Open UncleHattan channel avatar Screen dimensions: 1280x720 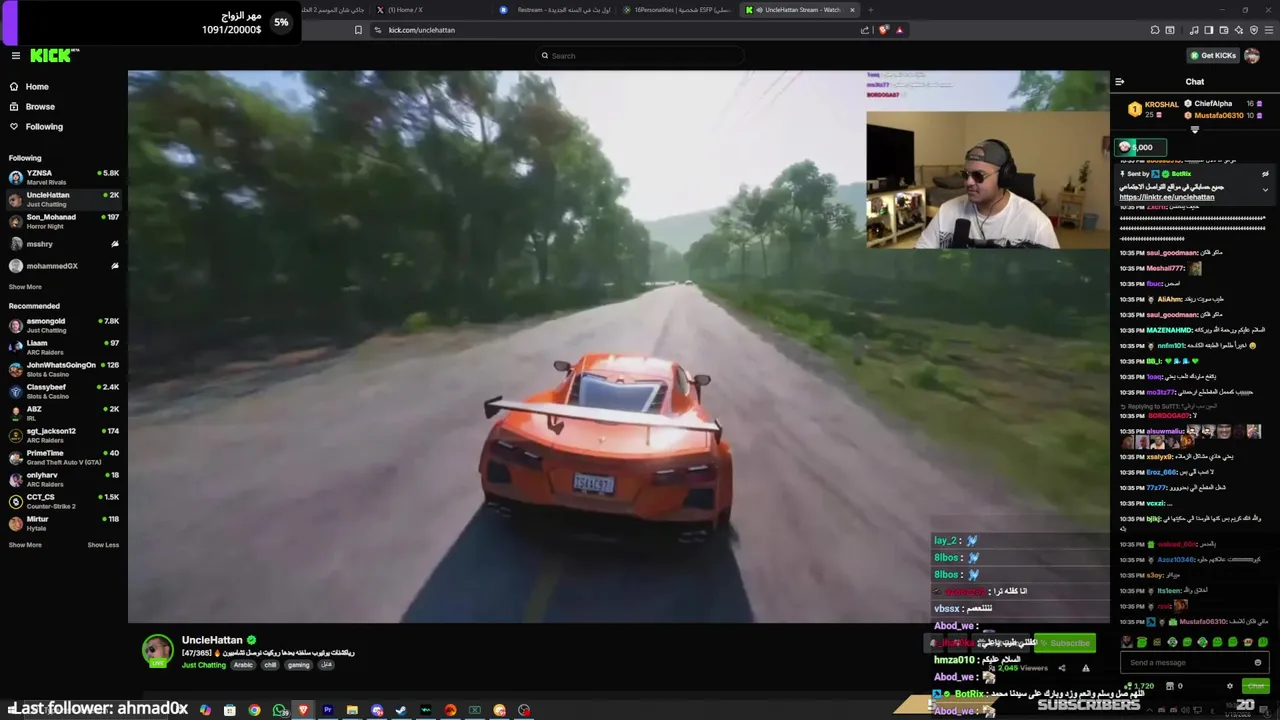coord(157,650)
